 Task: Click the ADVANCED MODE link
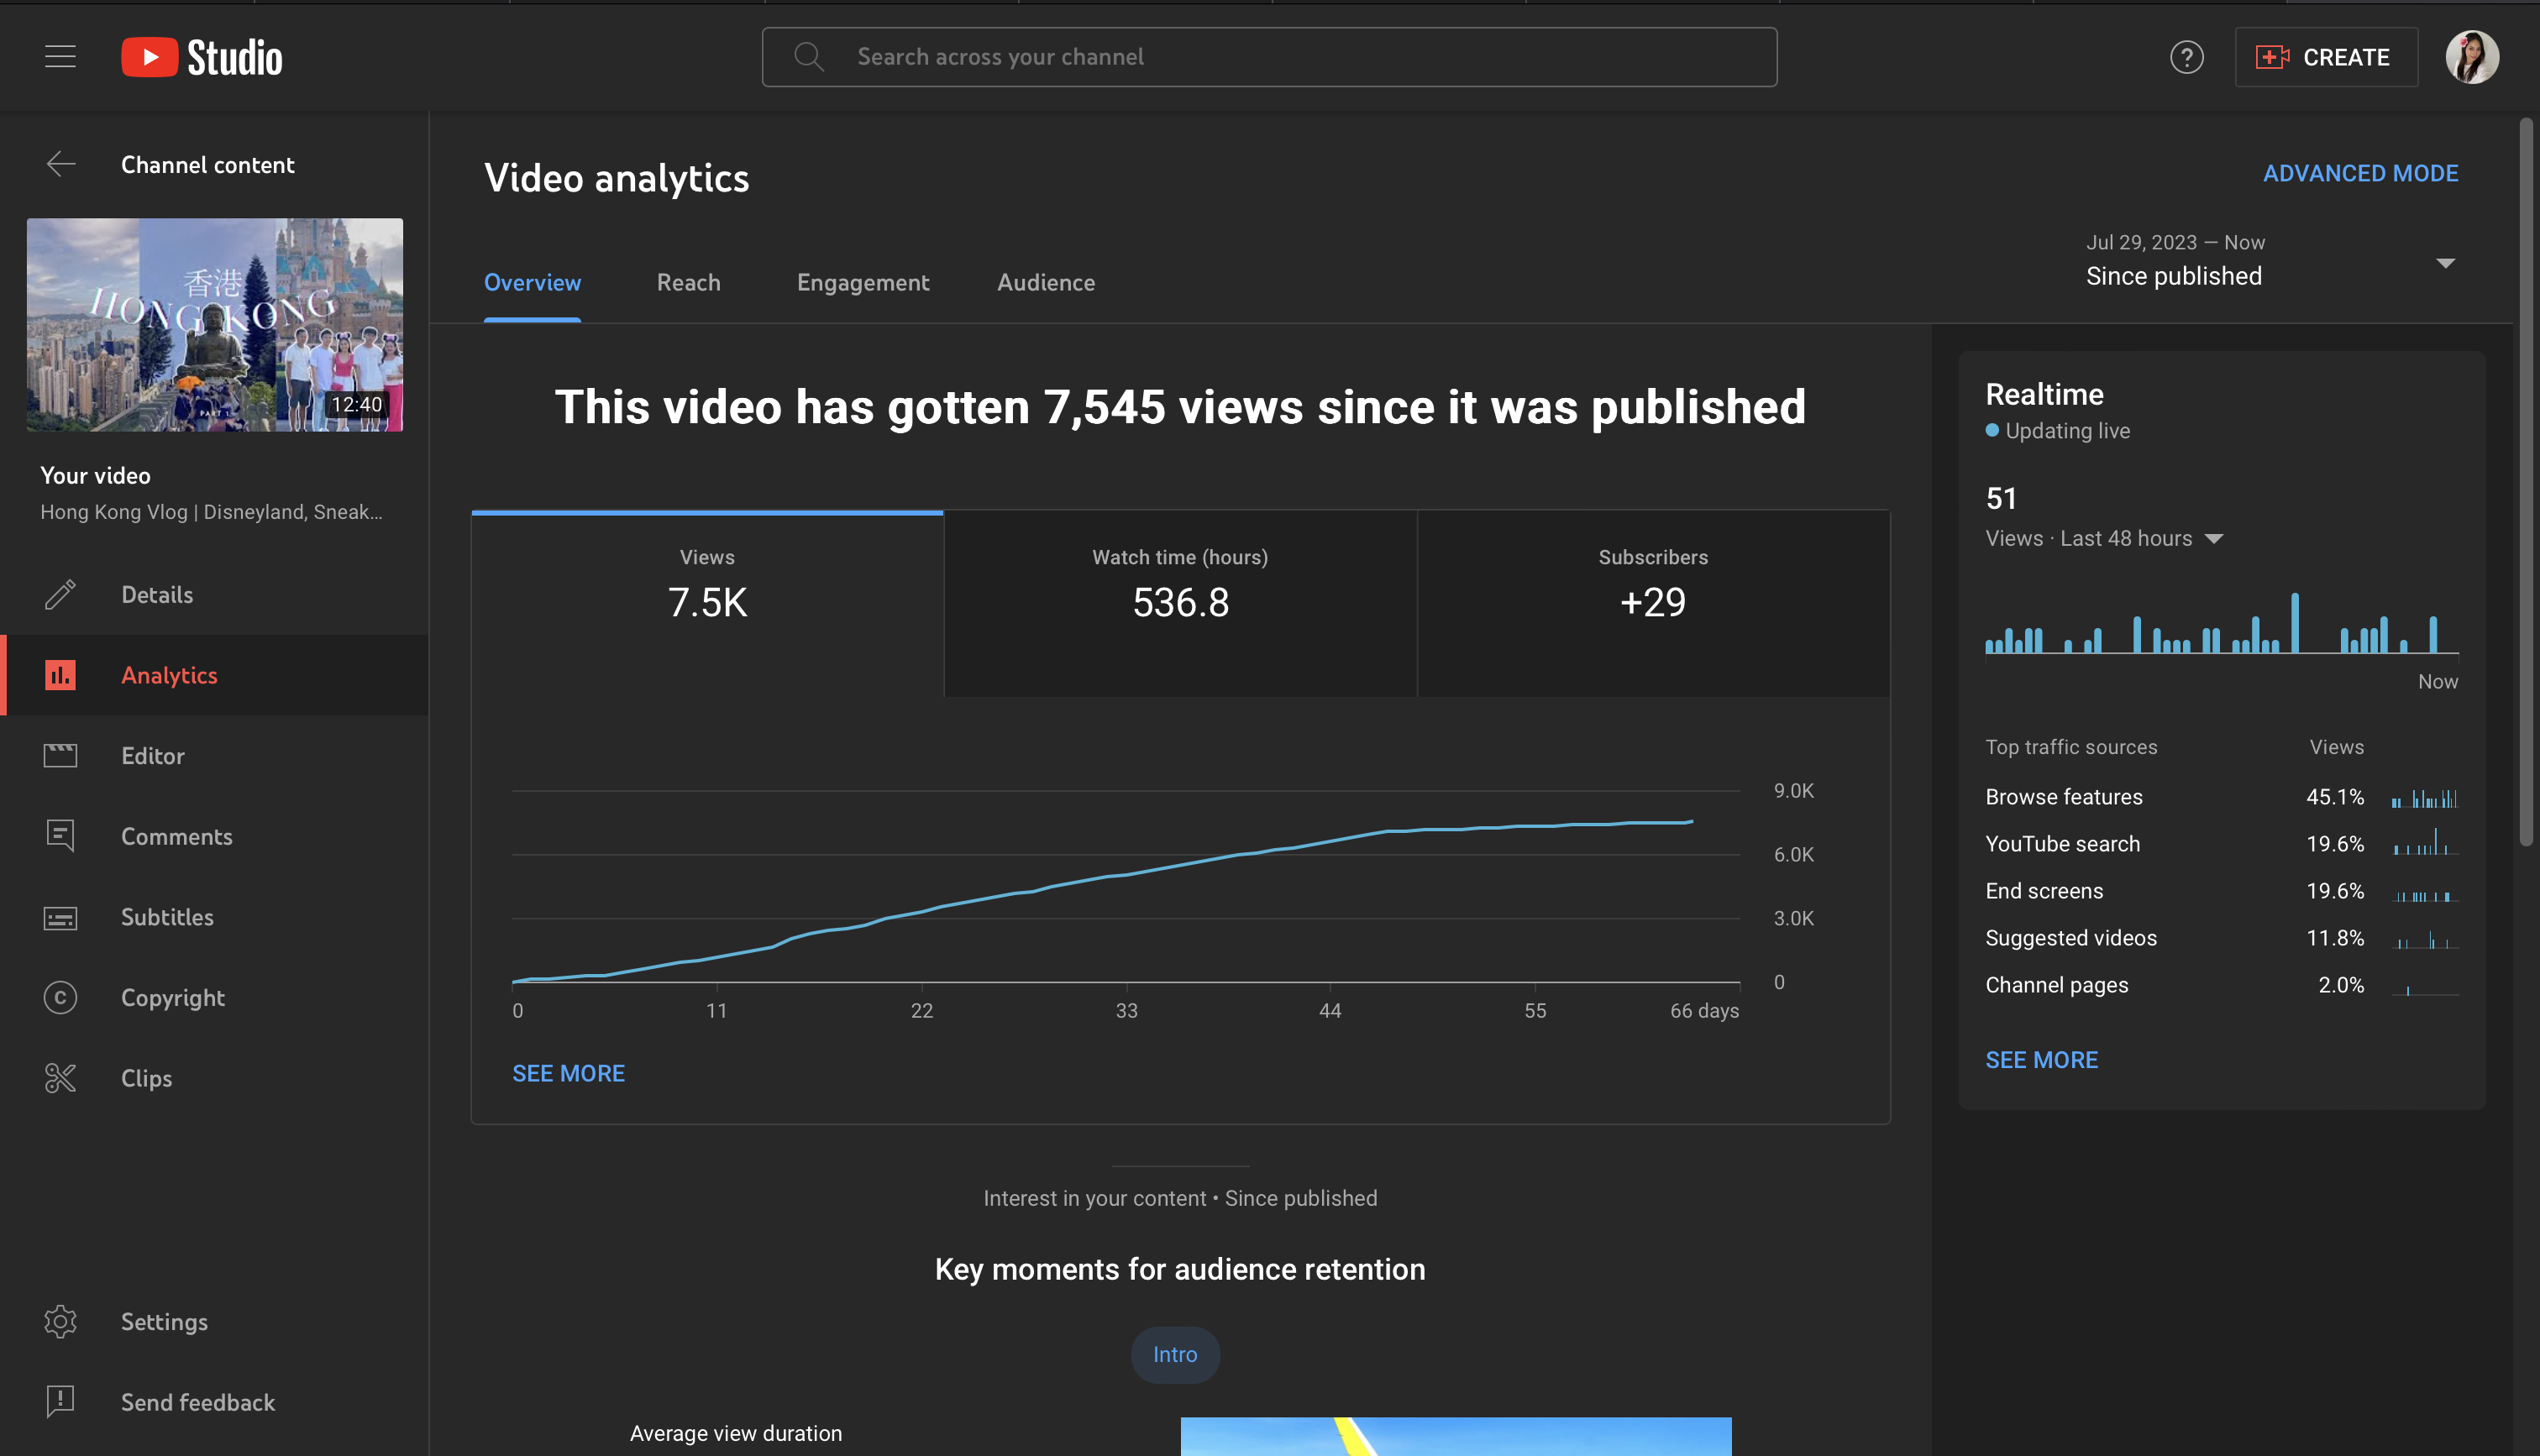point(2359,173)
